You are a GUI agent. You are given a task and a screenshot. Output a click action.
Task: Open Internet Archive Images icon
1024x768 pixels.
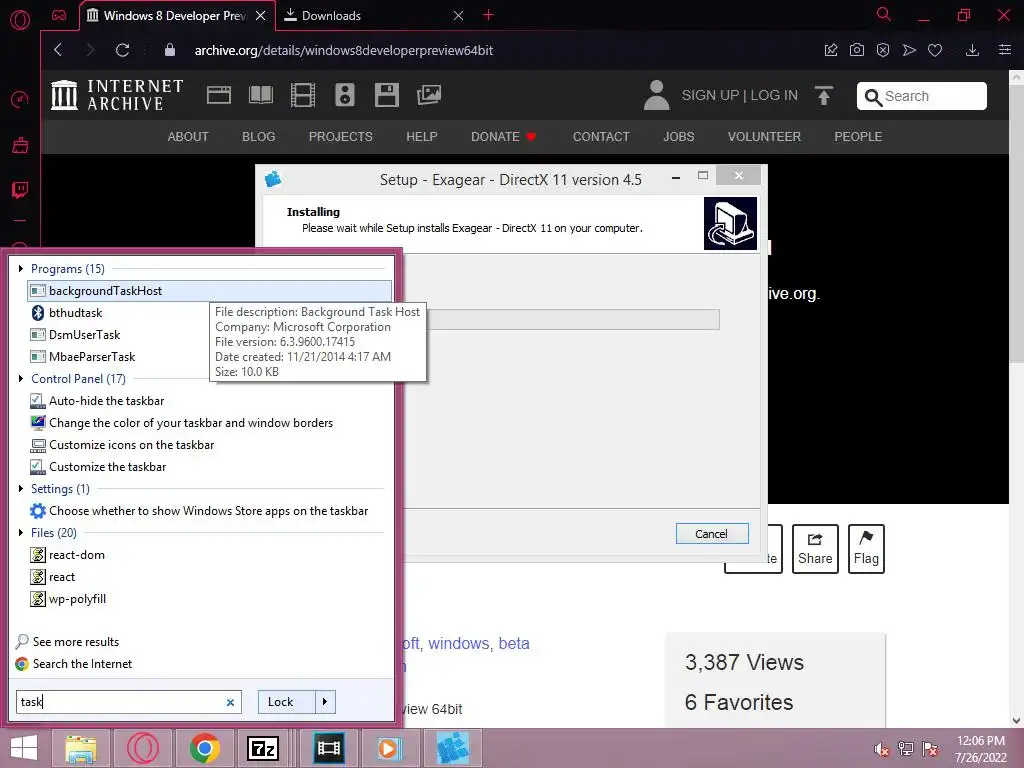tap(429, 95)
